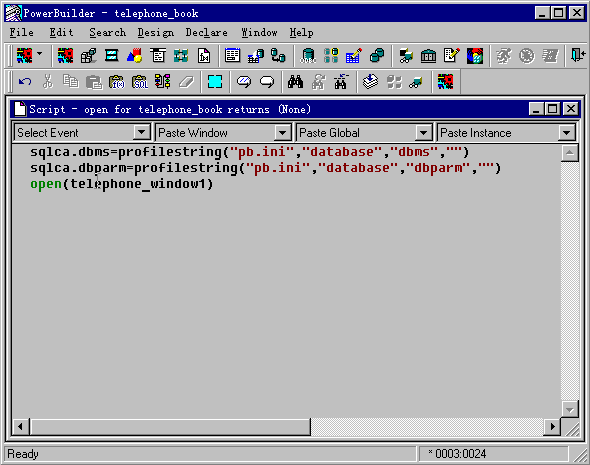The image size is (590, 465).
Task: Click the Exit door icon
Action: point(578,56)
